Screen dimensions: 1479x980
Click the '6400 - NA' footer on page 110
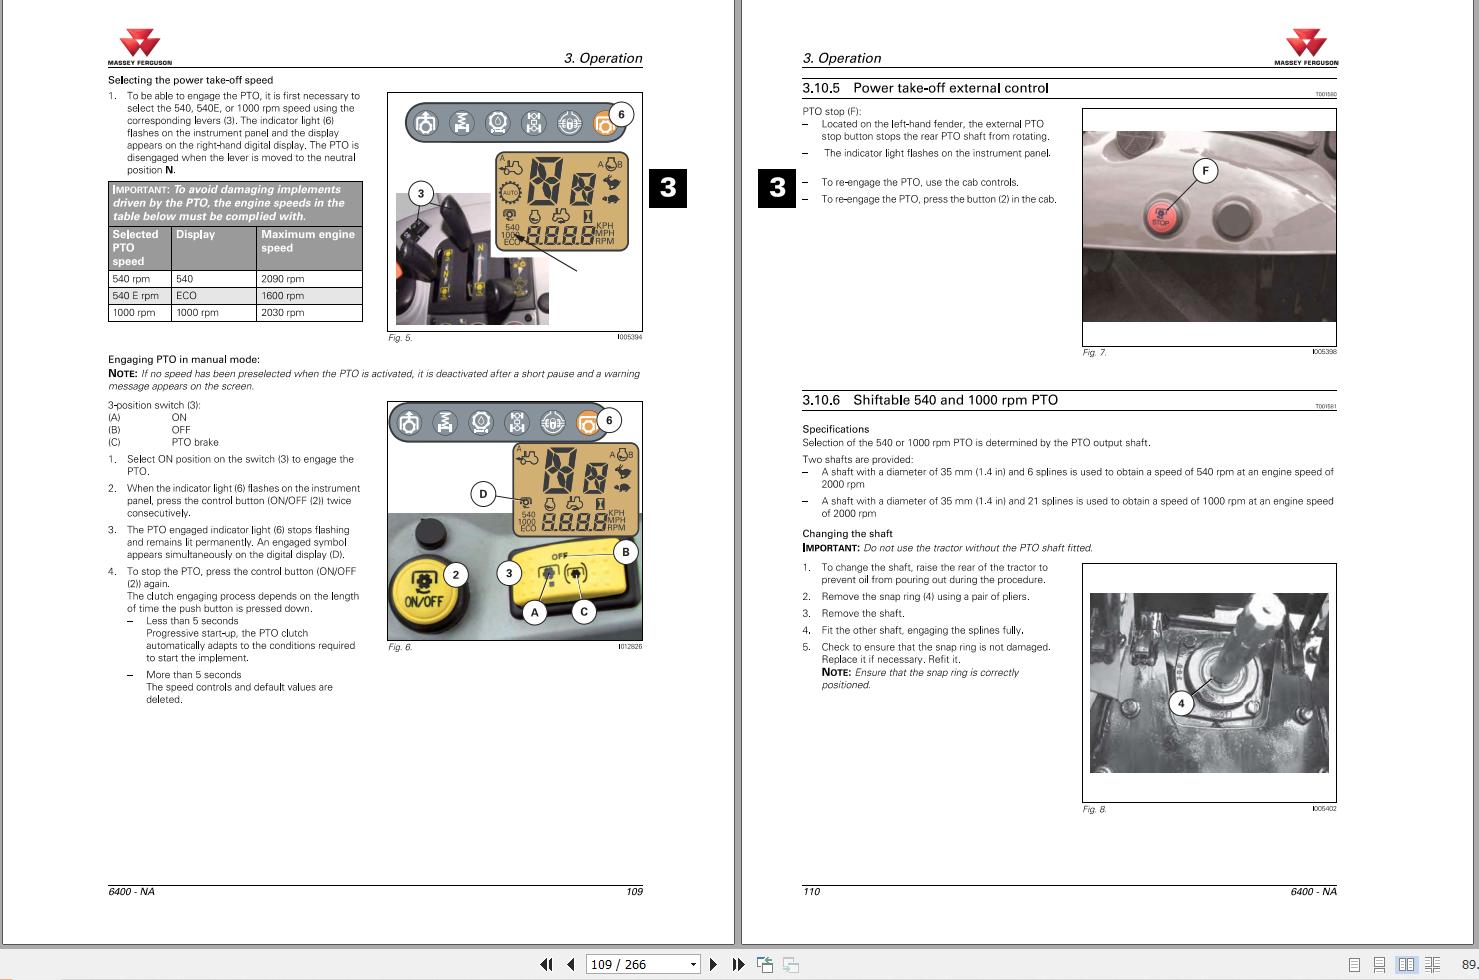(1313, 892)
